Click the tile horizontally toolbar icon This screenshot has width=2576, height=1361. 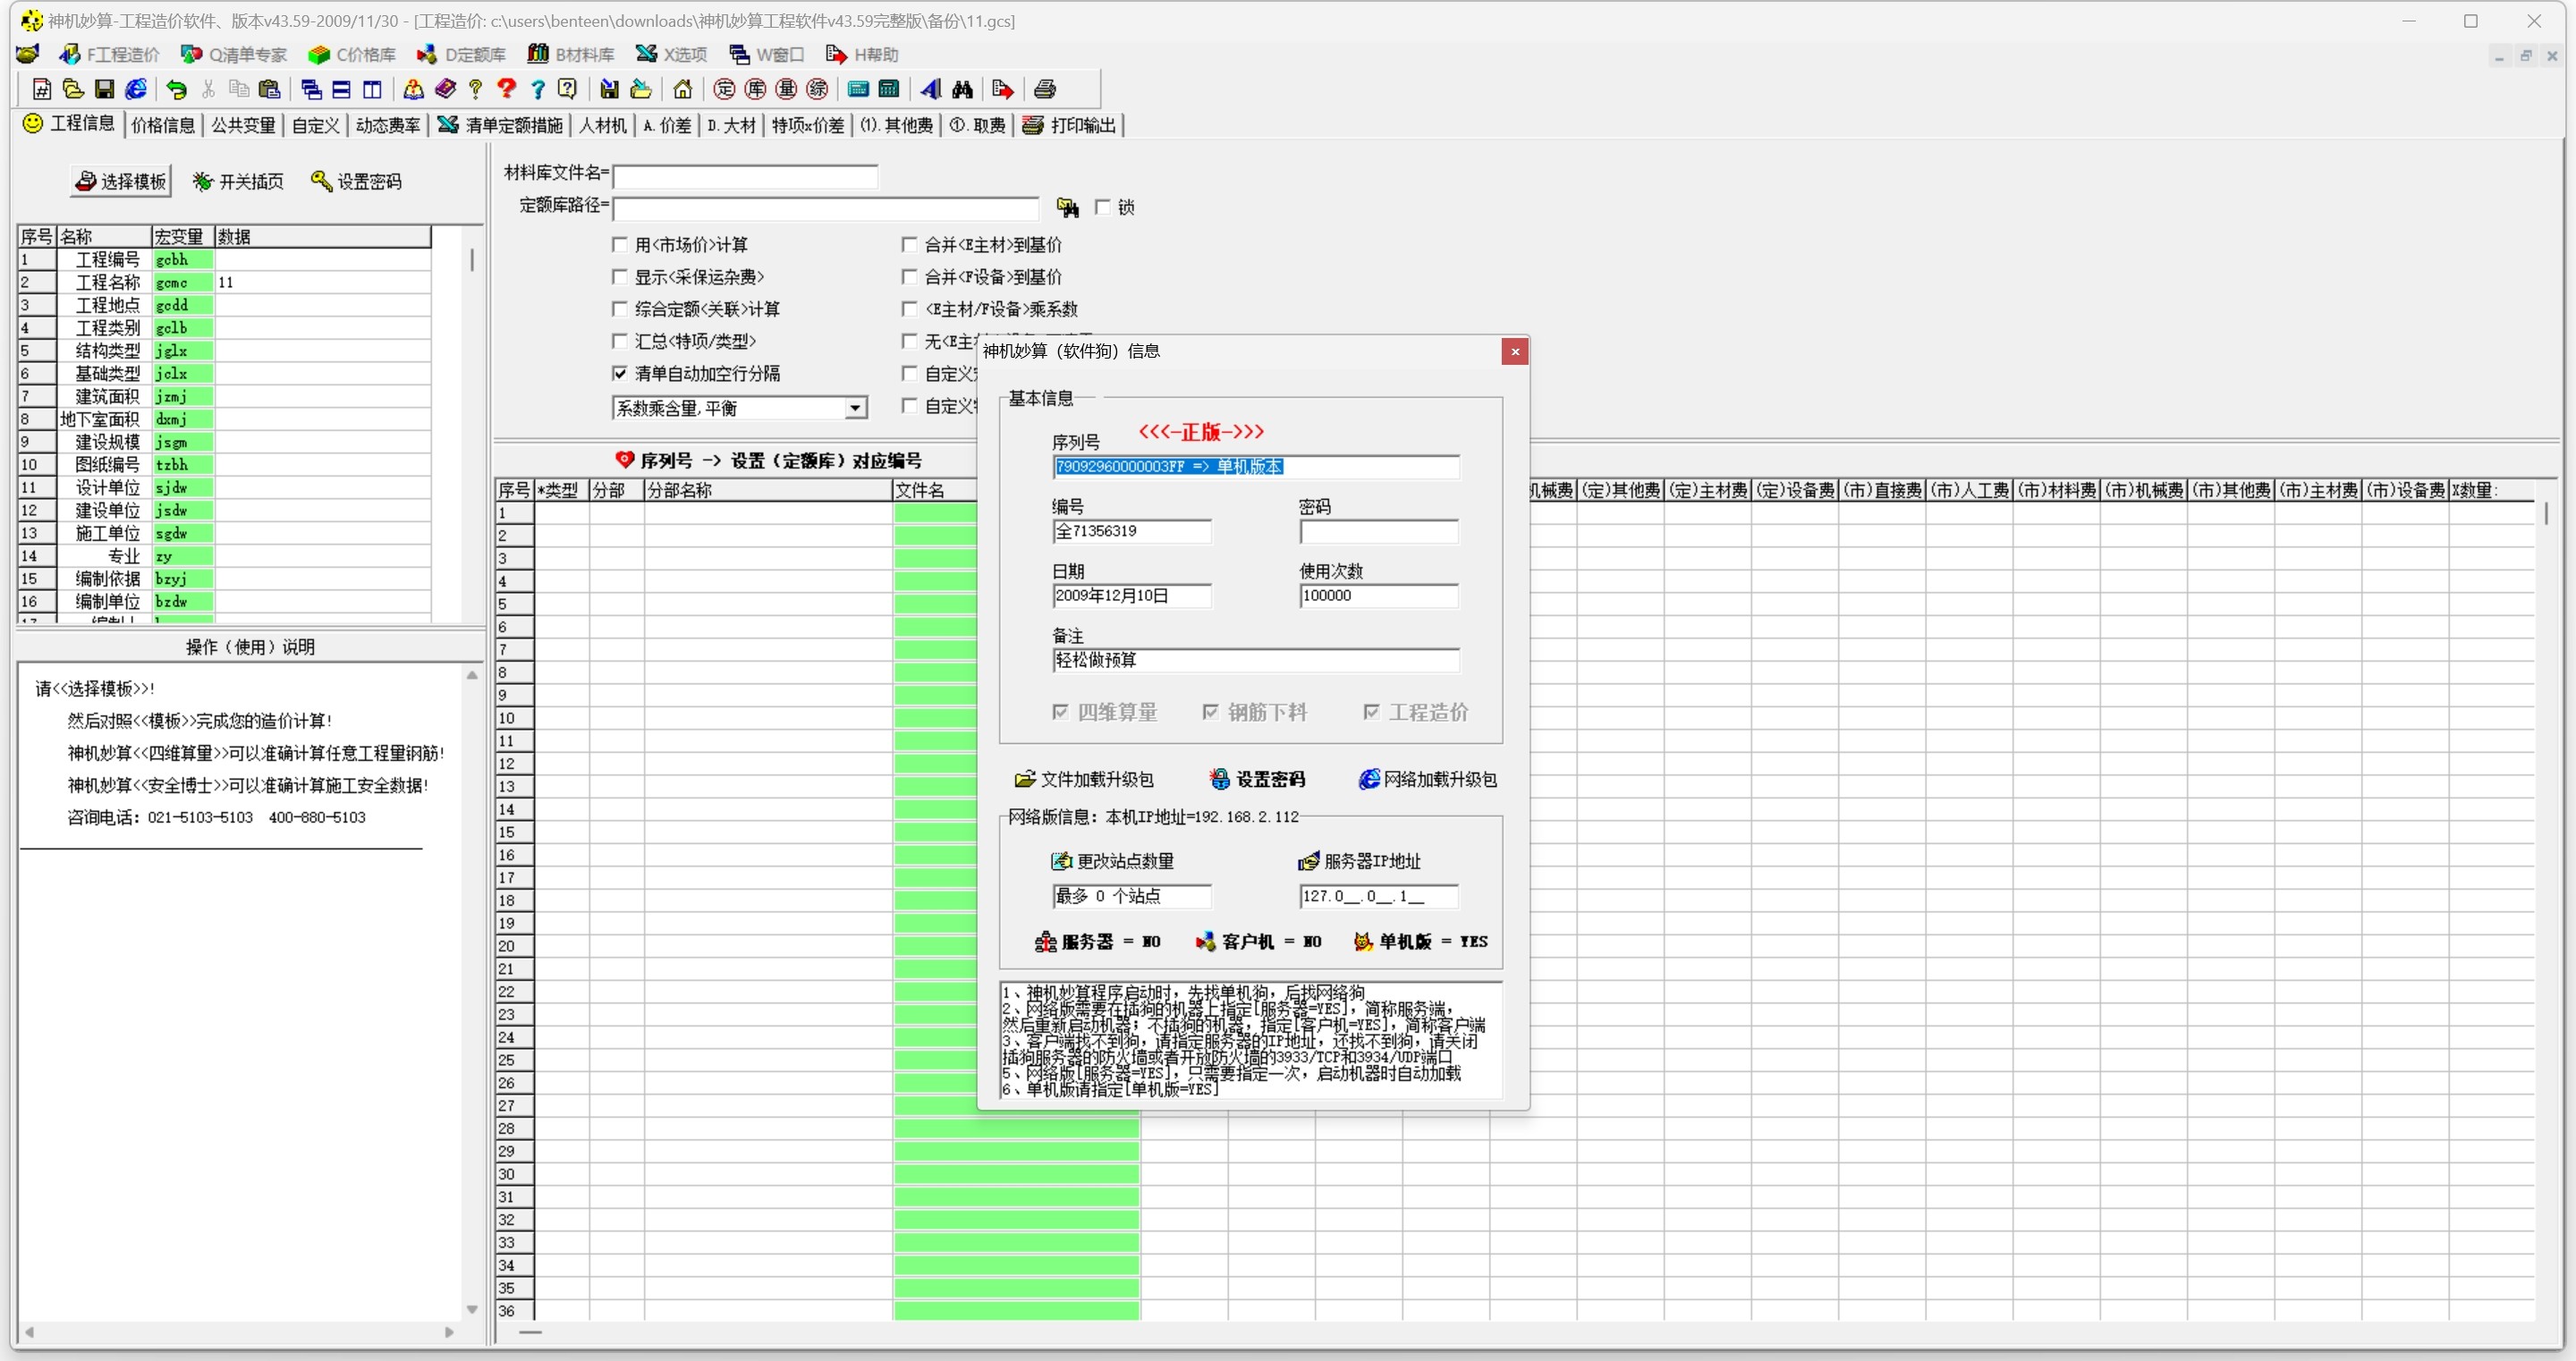(x=341, y=89)
